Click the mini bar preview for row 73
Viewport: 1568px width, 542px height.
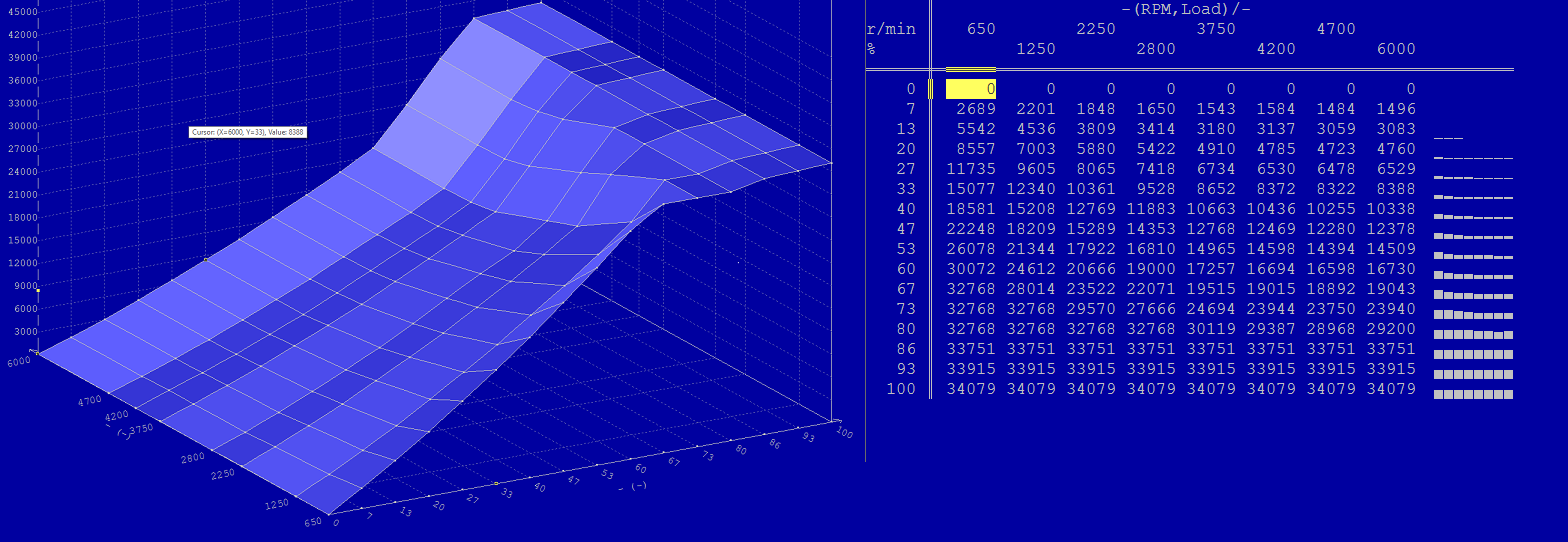pos(1473,313)
